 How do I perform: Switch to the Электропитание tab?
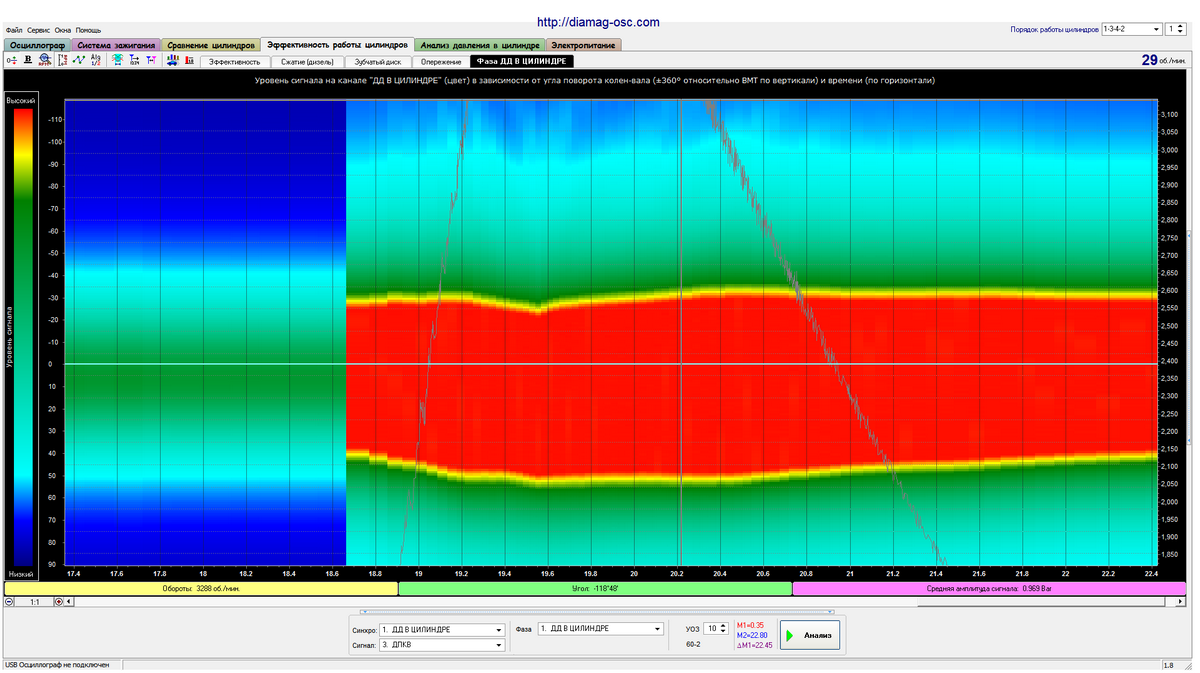tap(584, 45)
